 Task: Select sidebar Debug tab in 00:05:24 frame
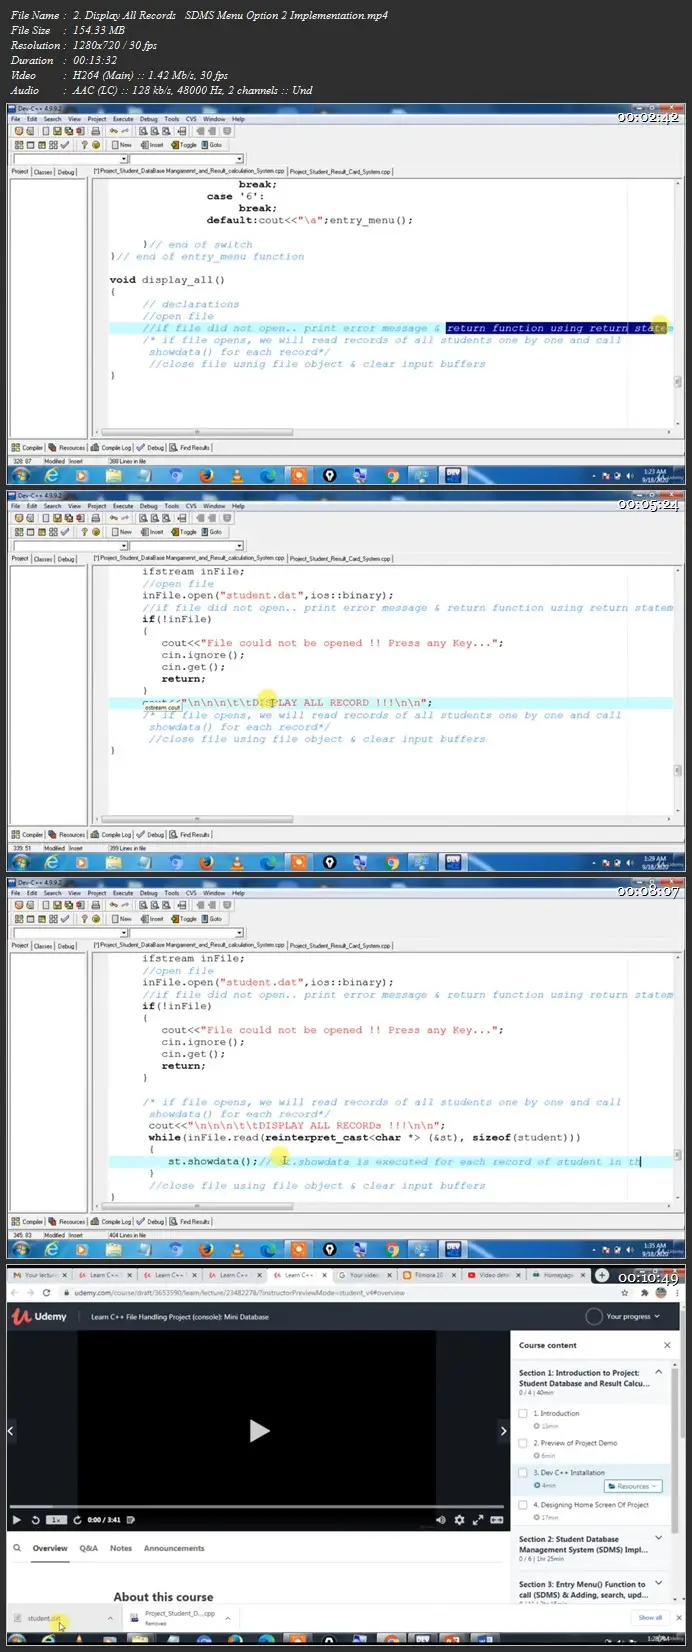(x=66, y=558)
